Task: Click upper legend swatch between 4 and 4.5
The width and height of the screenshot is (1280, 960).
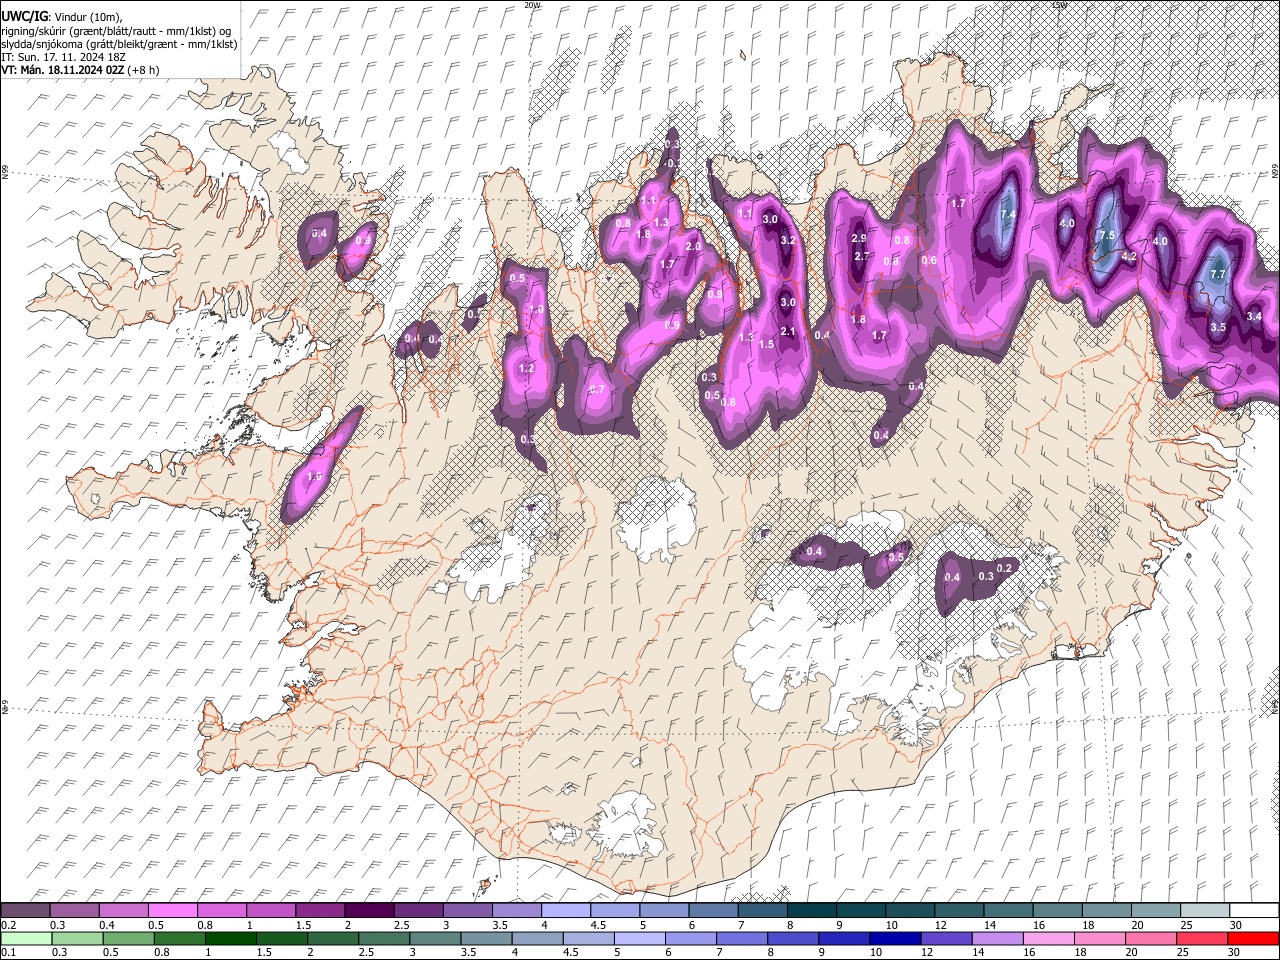Action: click(565, 911)
